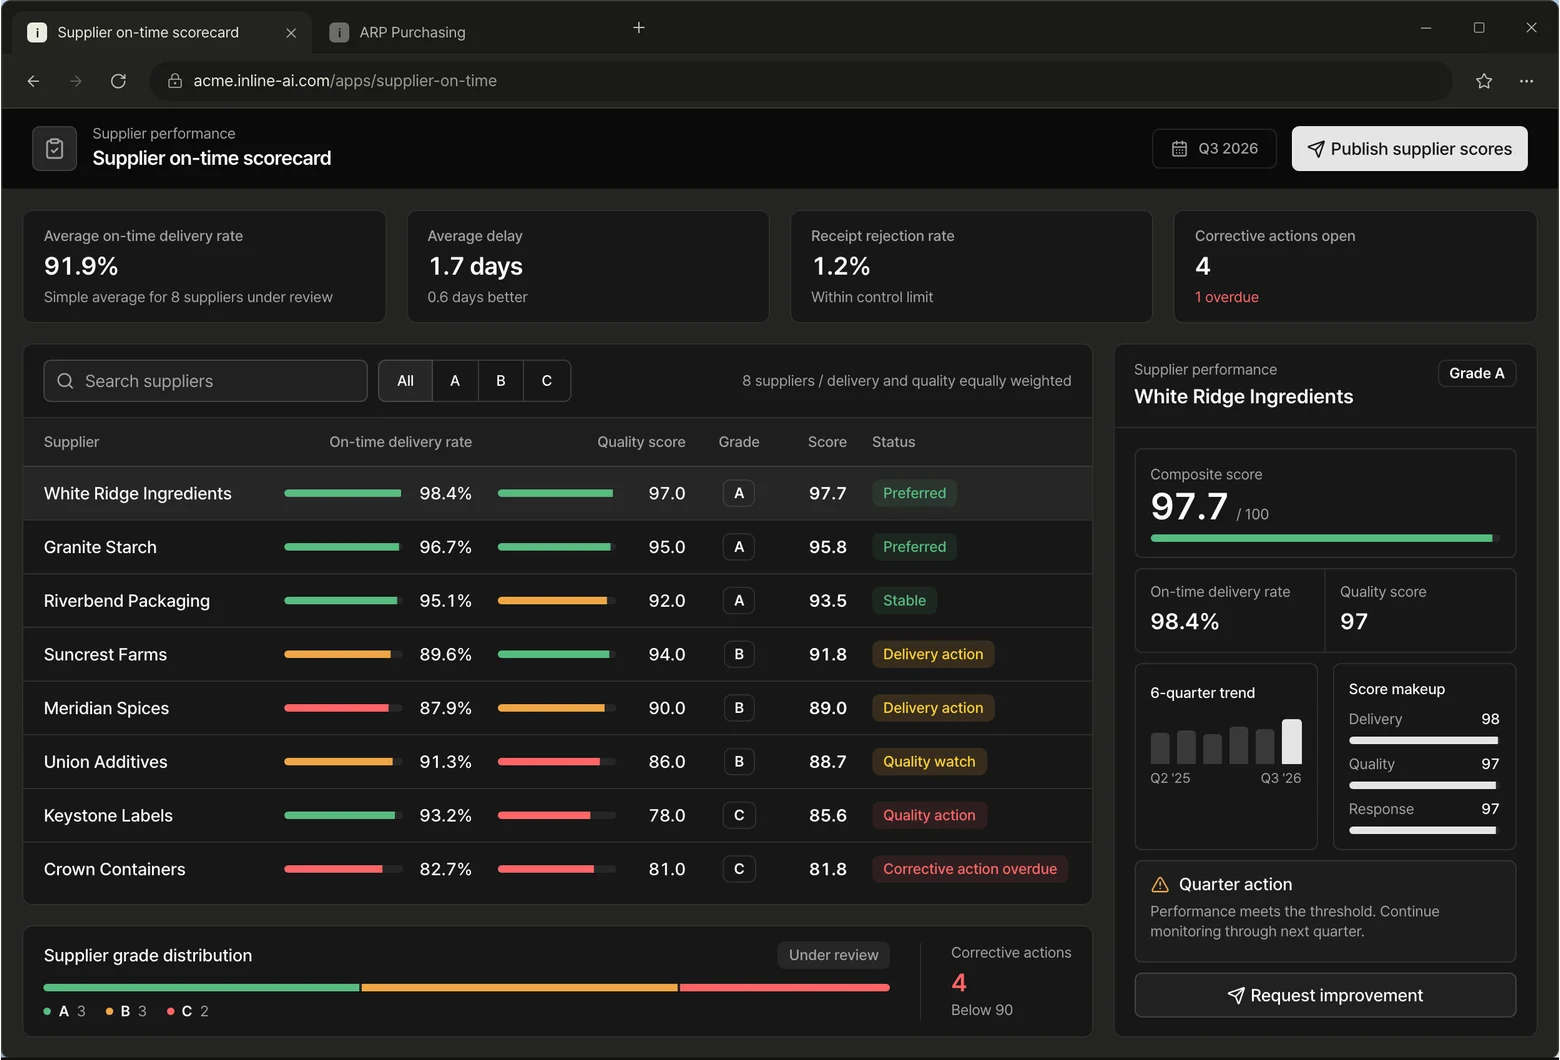Click the Quality score column header

tap(641, 442)
